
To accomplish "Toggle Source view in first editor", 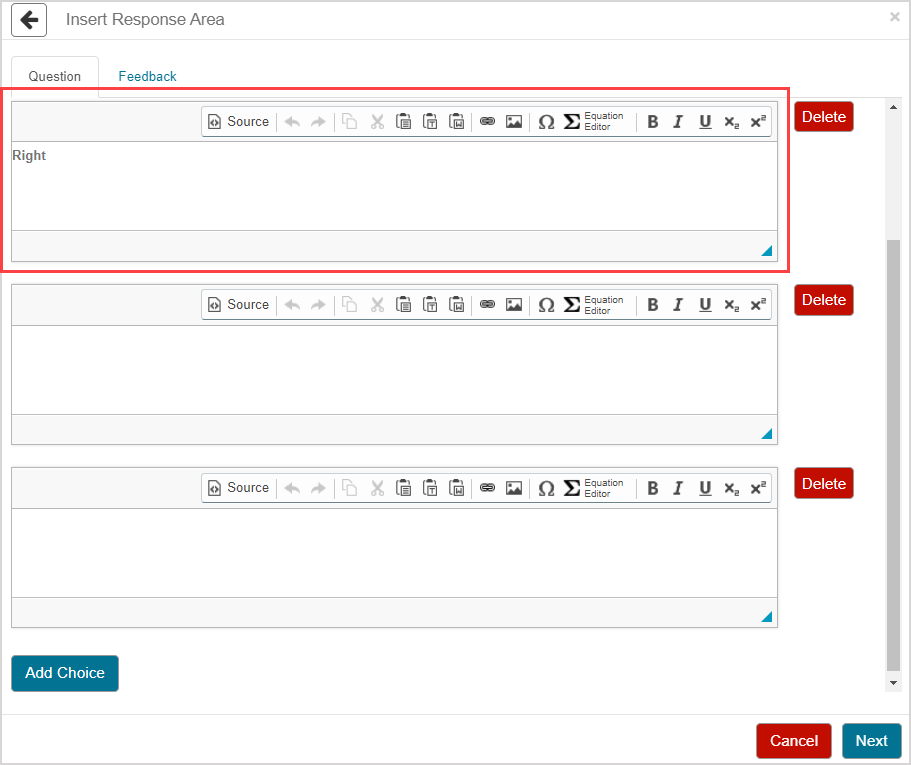I will (239, 122).
